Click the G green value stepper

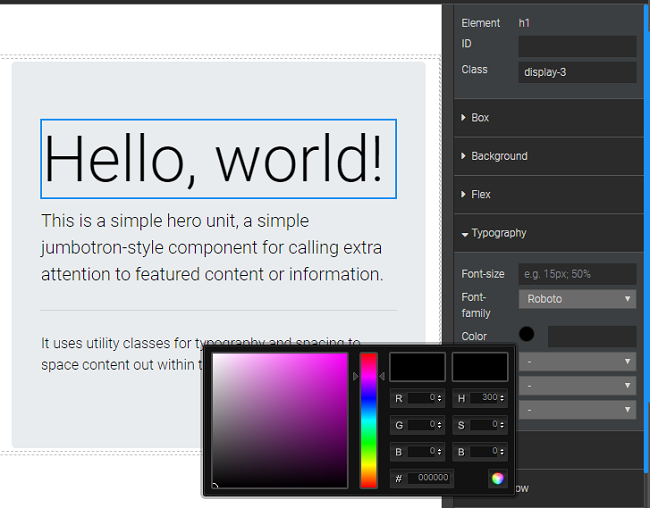point(424,425)
